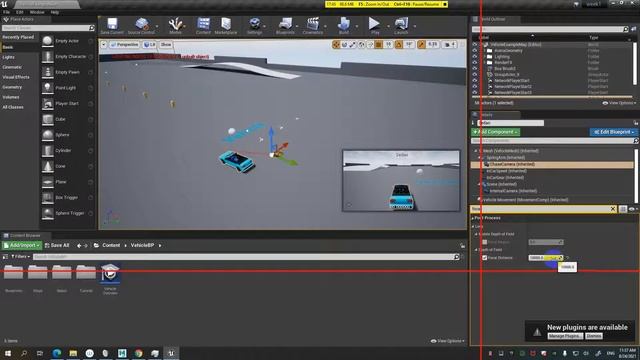Click the Save Current toolbar icon
The image size is (640, 360).
112,24
